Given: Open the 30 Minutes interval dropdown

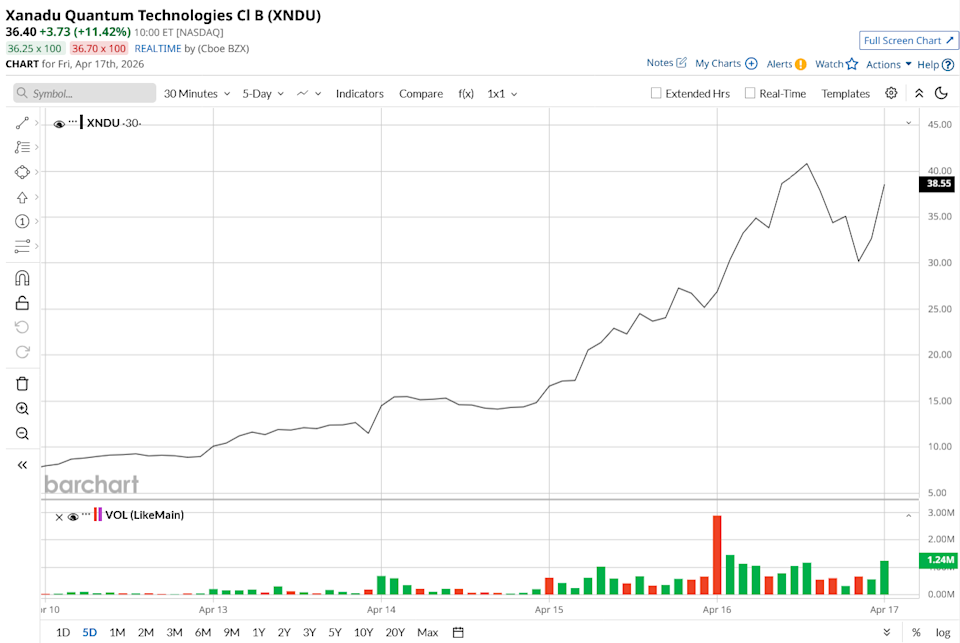Looking at the screenshot, I should [x=196, y=93].
